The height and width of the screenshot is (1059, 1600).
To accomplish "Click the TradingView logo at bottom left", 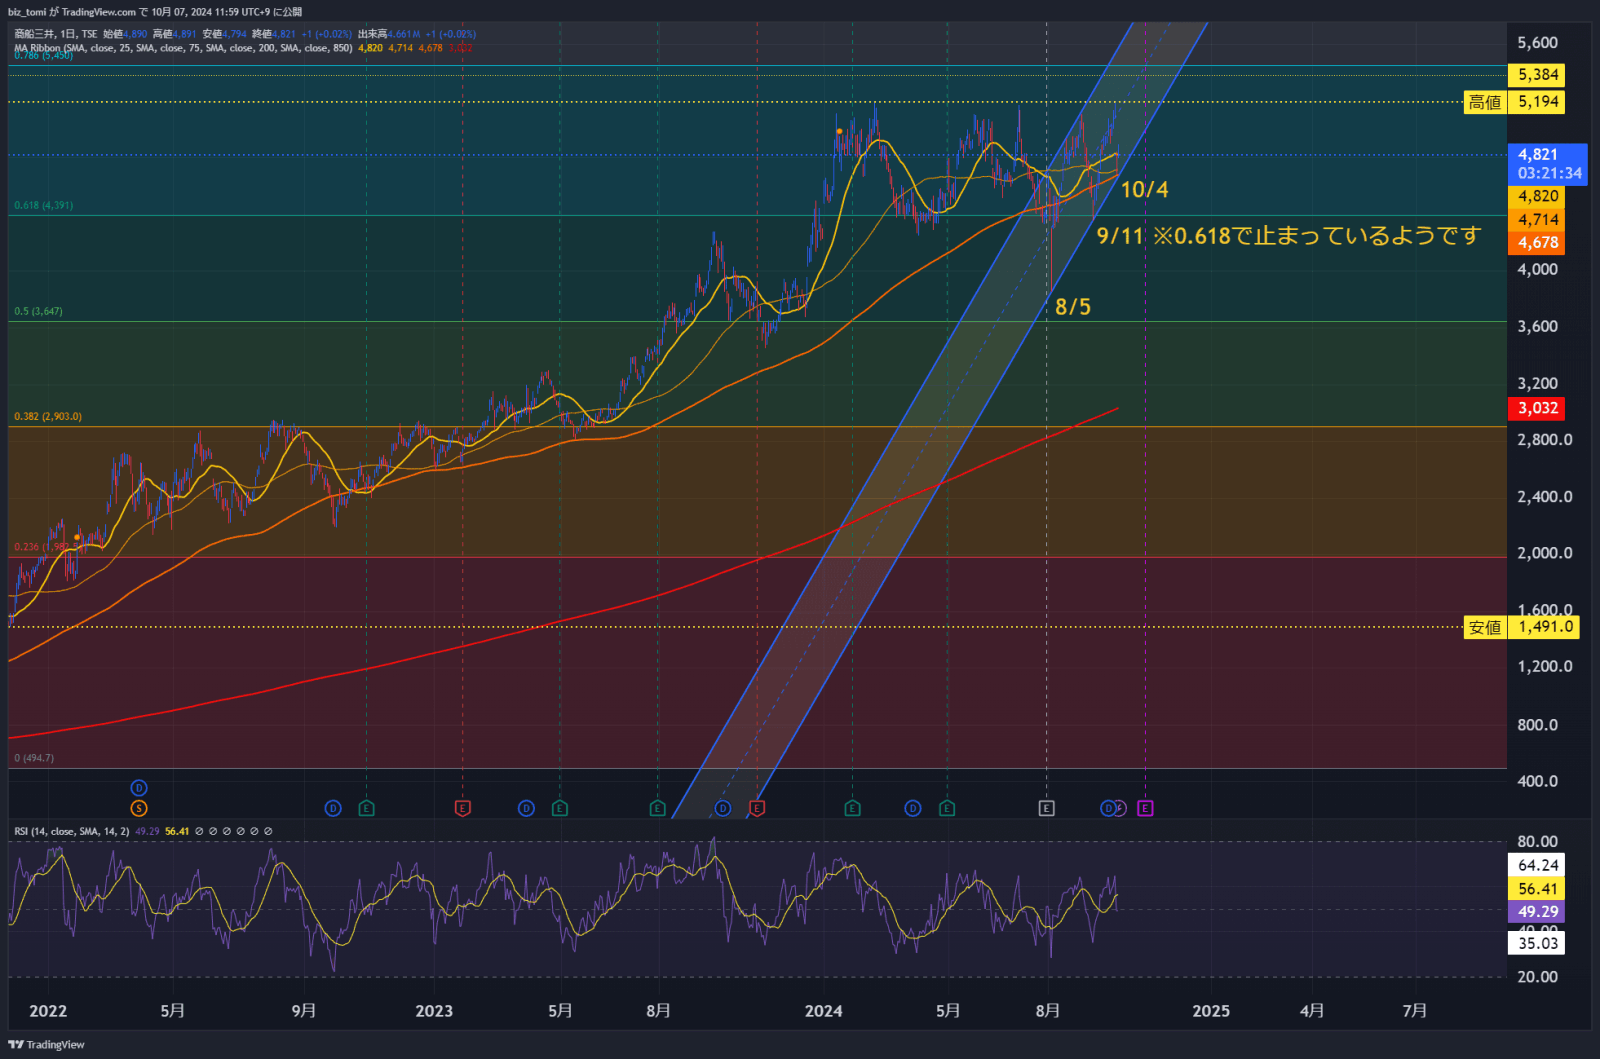I will click(46, 1044).
